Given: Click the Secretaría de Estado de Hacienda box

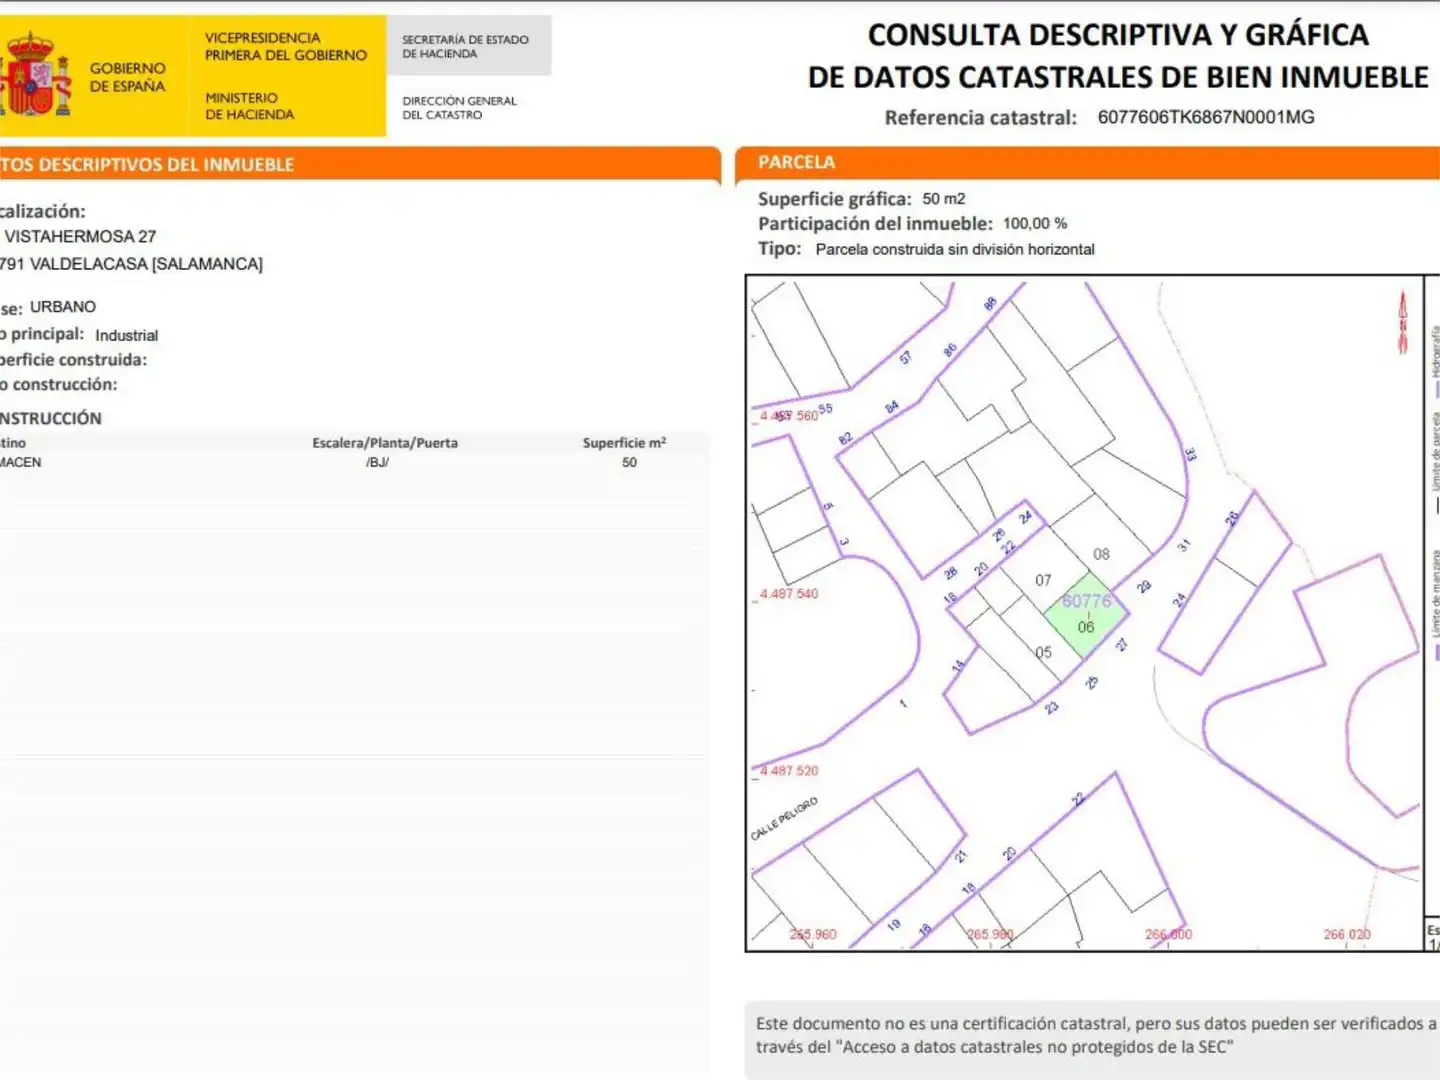Looking at the screenshot, I should tap(468, 46).
